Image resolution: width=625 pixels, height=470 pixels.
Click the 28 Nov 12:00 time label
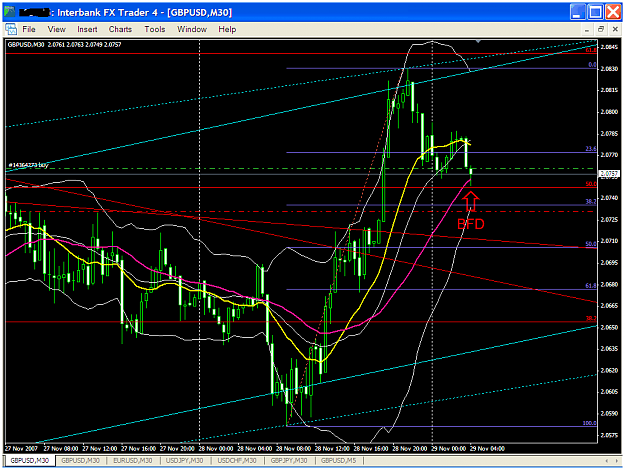[x=332, y=448]
